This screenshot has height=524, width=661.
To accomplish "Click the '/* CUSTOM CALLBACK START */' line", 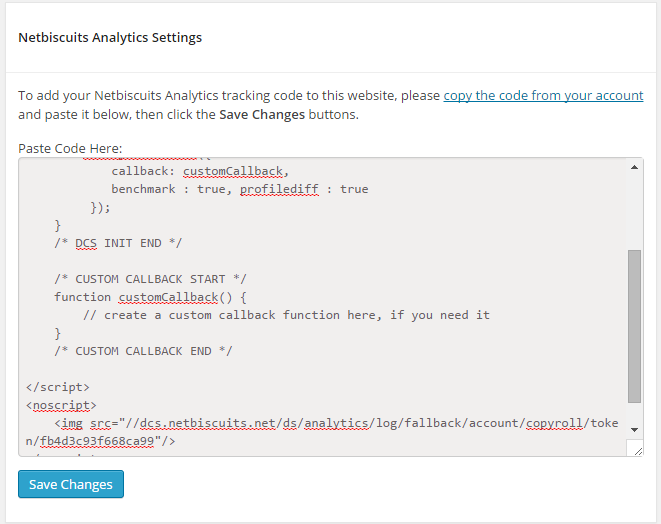I will point(150,279).
